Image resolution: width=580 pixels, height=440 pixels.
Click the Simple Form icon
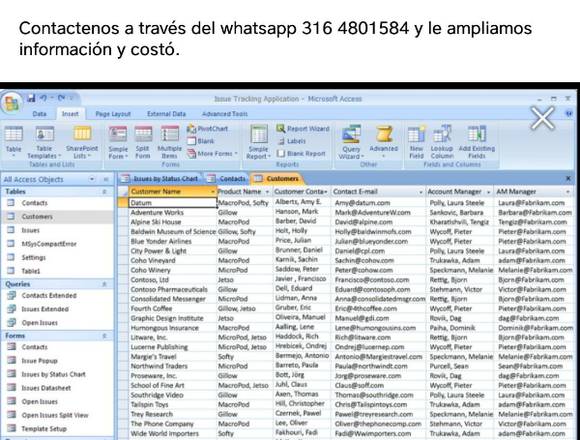pos(118,142)
